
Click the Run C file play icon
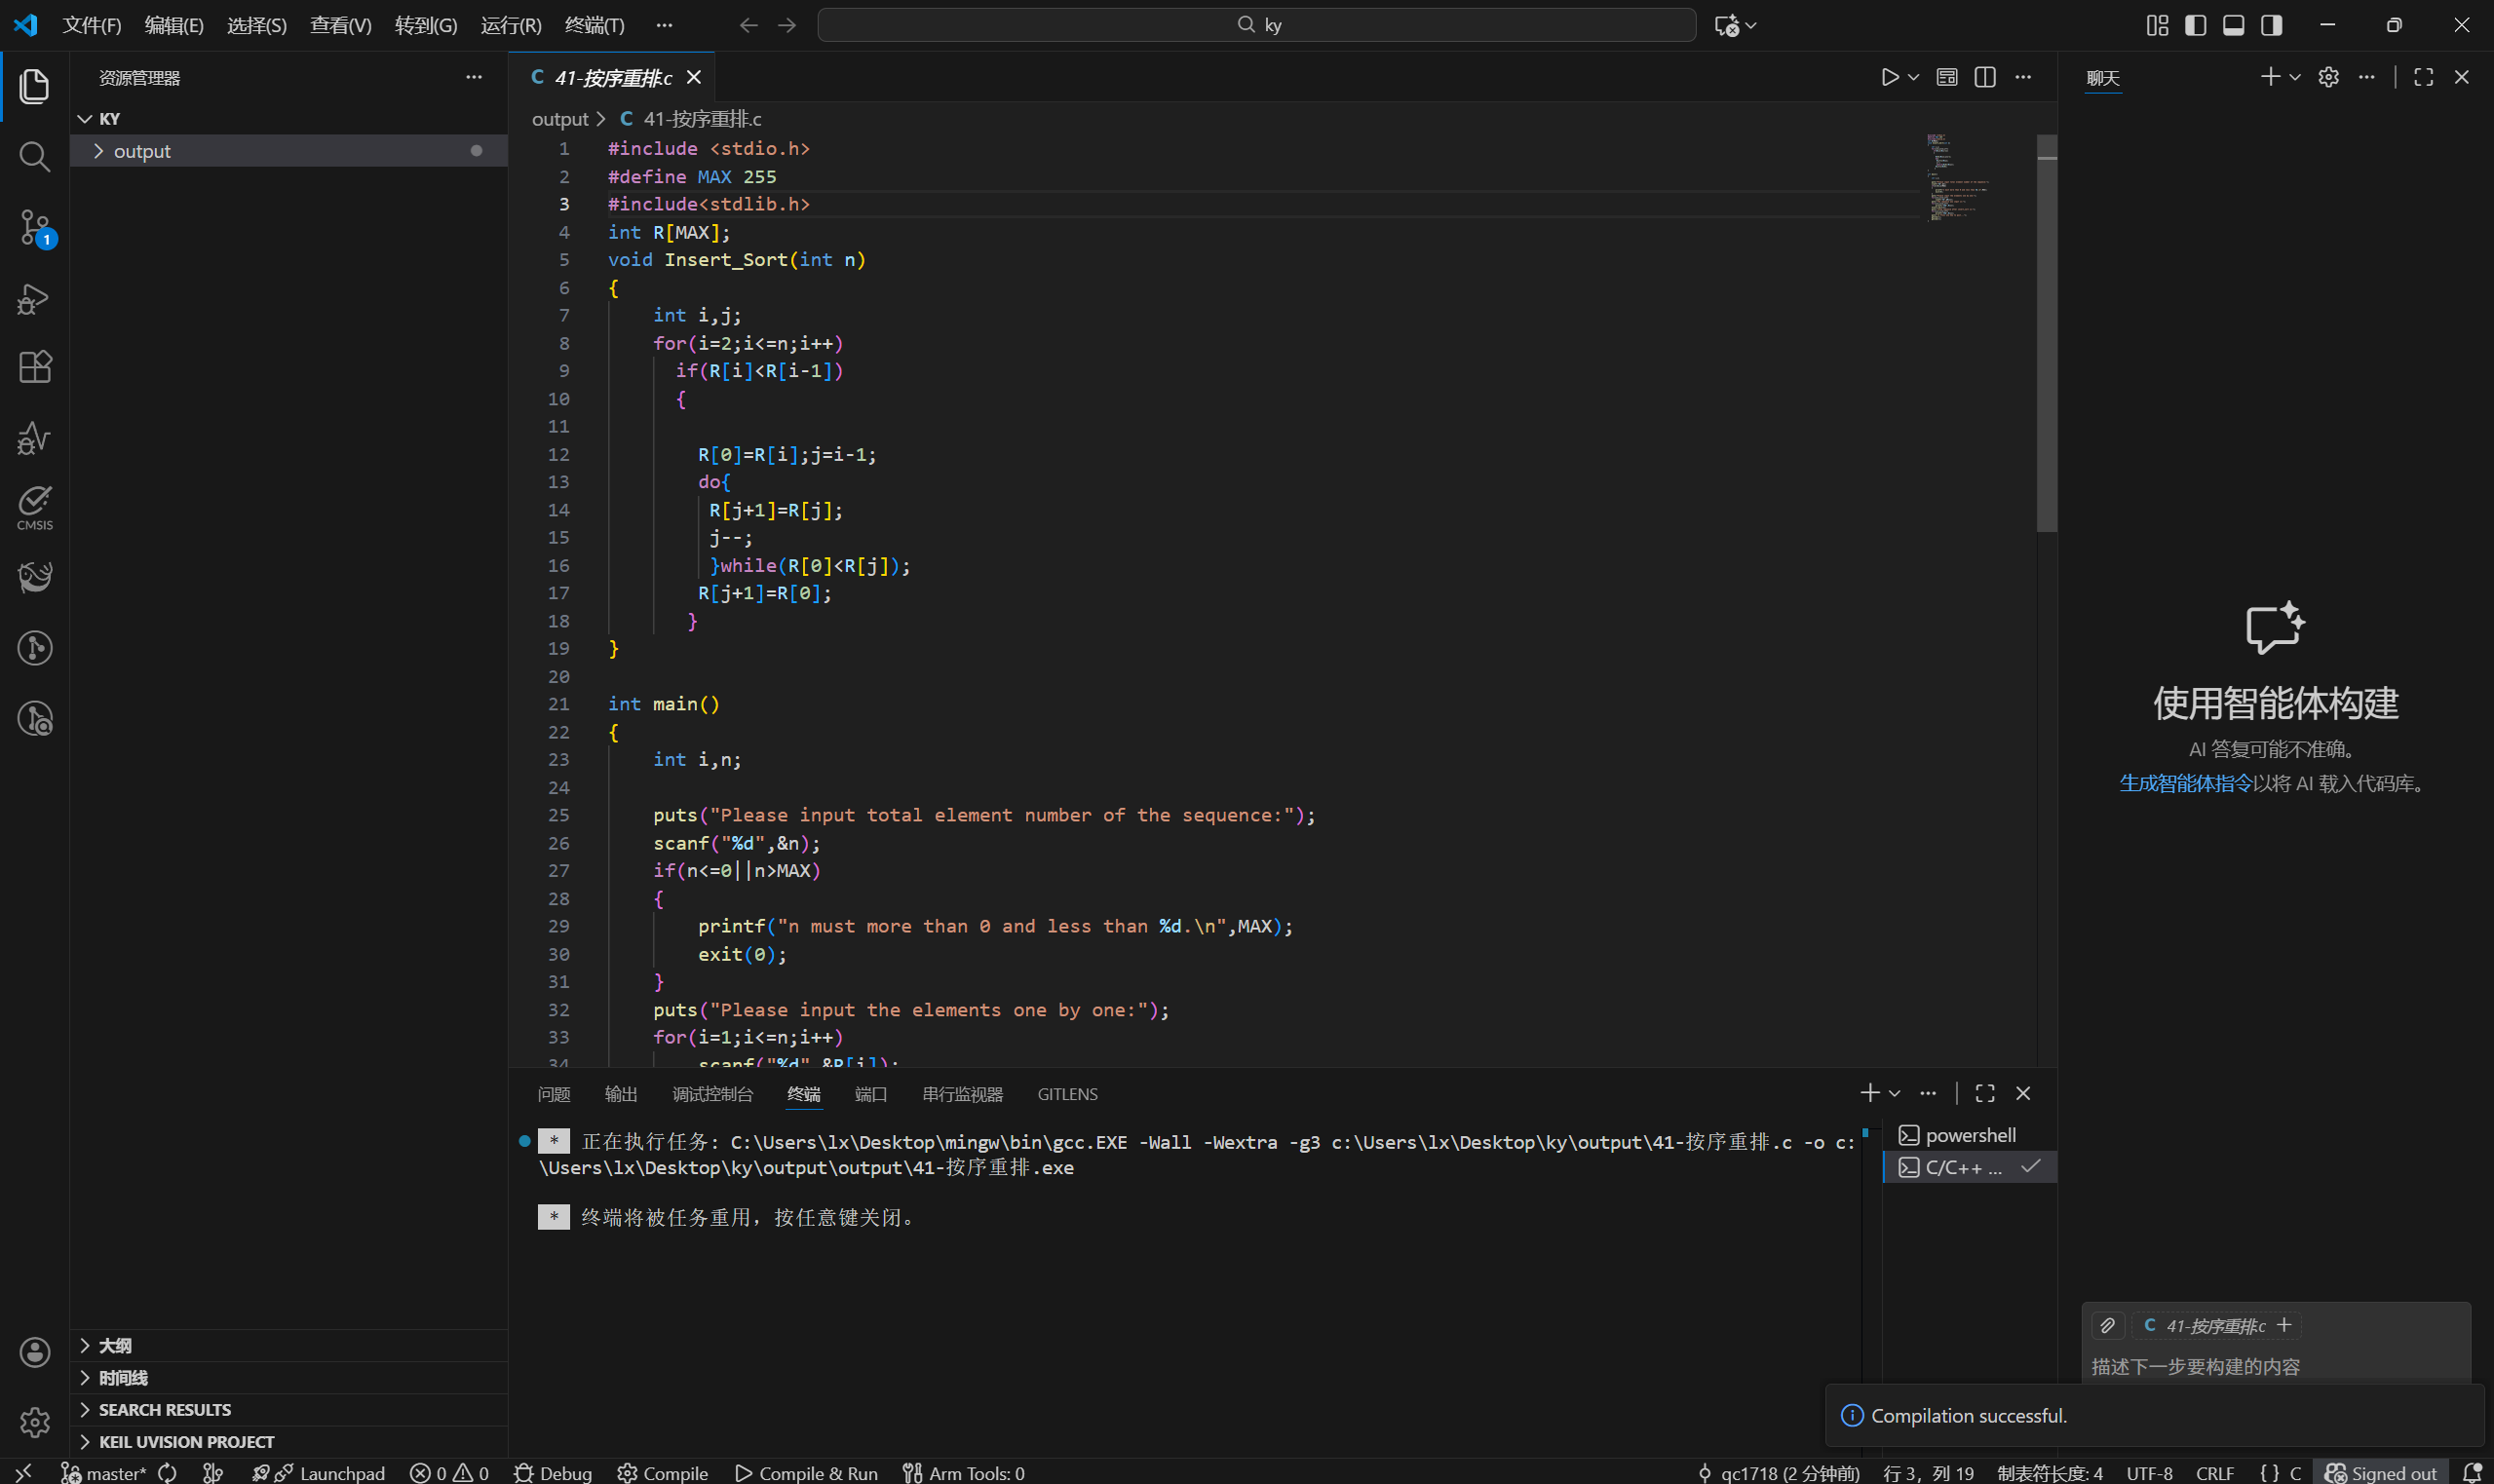(1889, 77)
